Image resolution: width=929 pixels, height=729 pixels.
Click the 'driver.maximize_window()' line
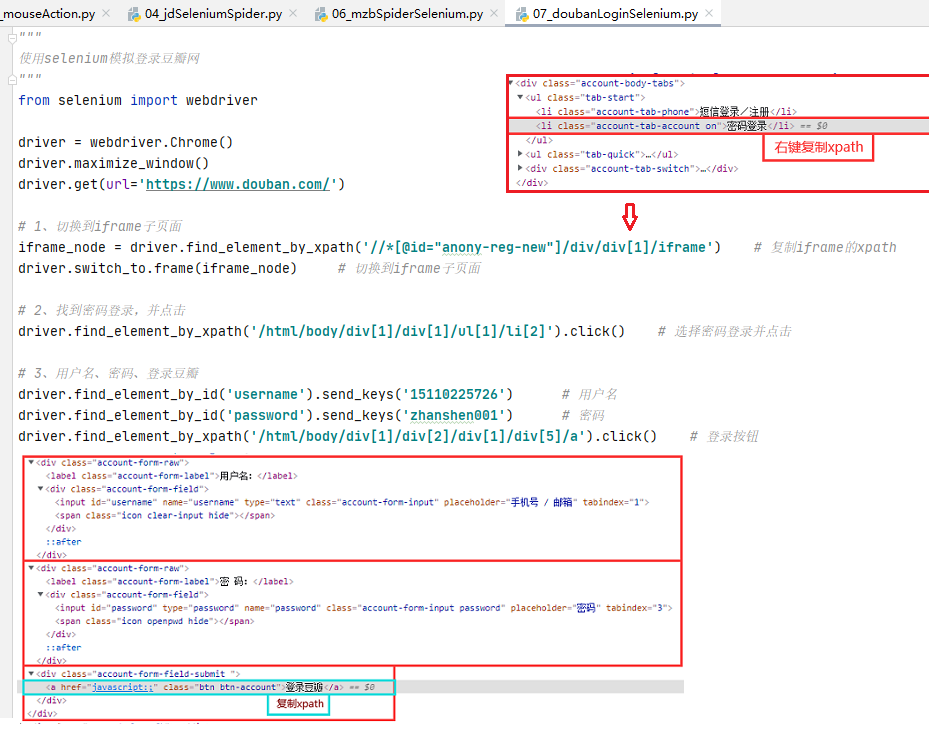113,163
